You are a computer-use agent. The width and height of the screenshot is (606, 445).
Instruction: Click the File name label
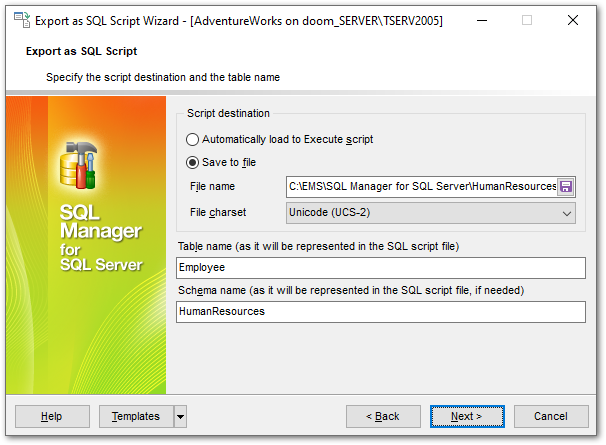click(212, 187)
